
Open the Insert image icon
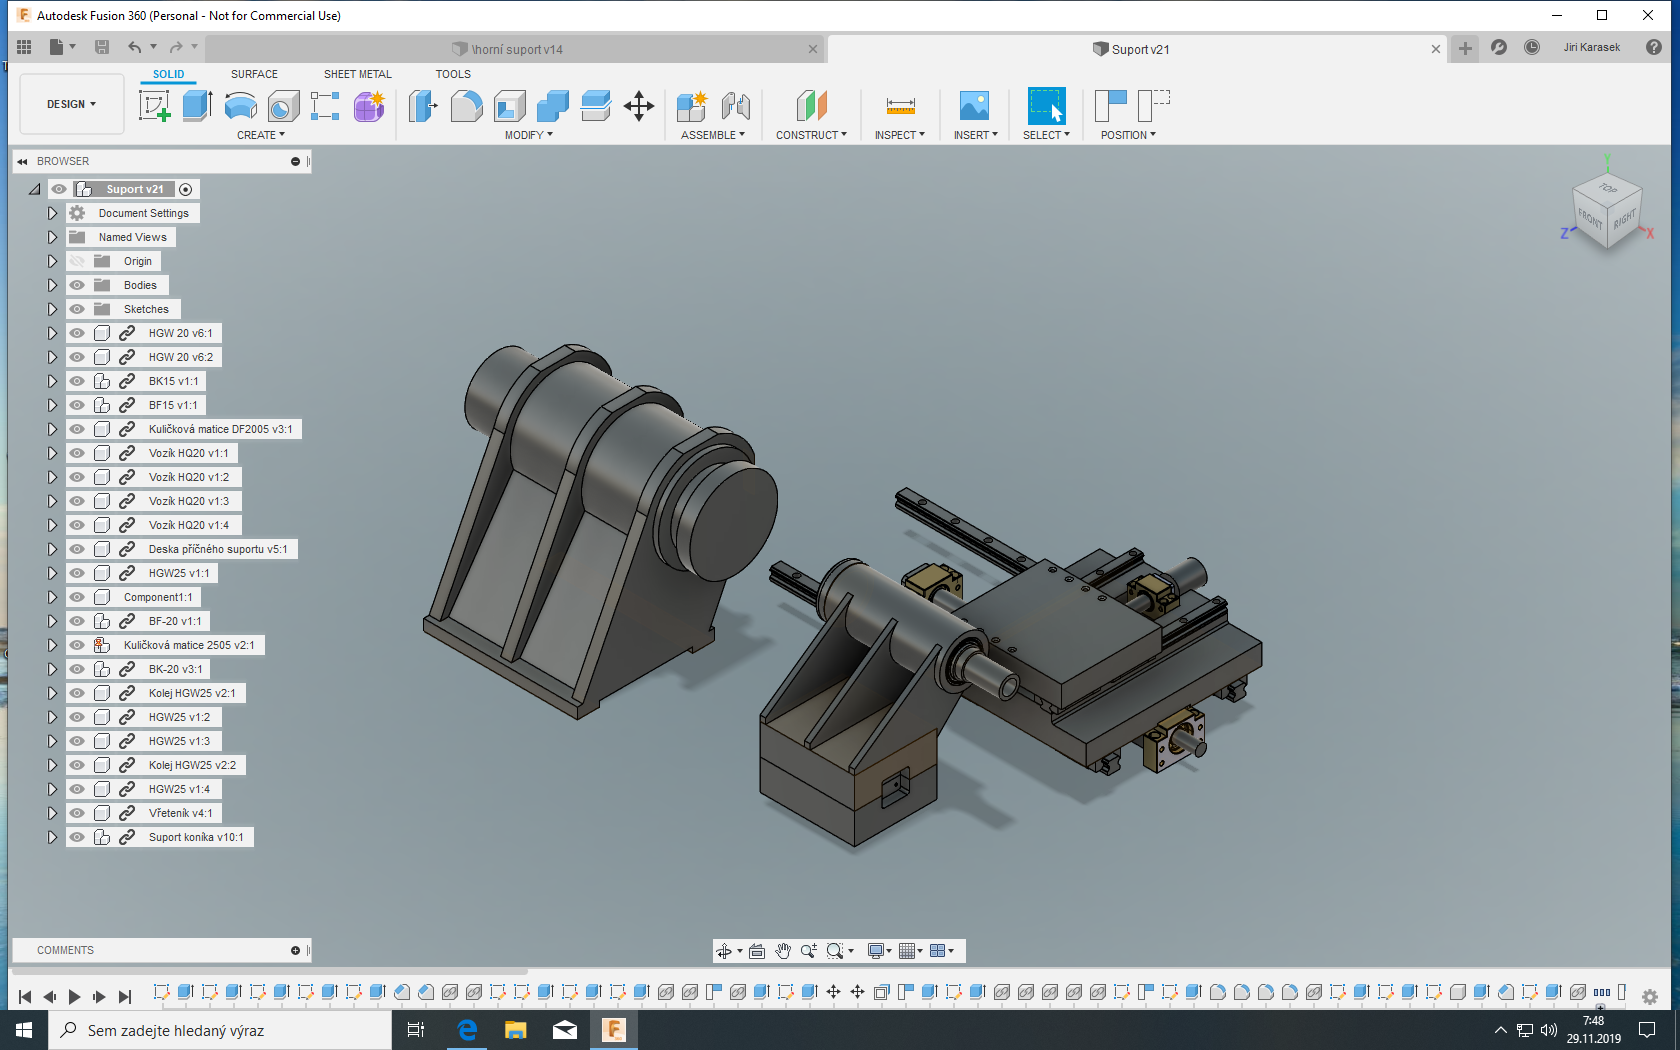coord(974,105)
